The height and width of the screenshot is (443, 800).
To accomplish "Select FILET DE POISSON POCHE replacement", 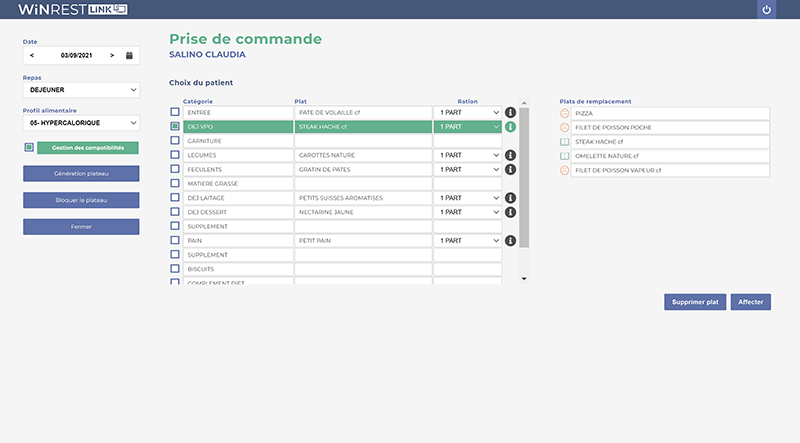I will pos(670,128).
